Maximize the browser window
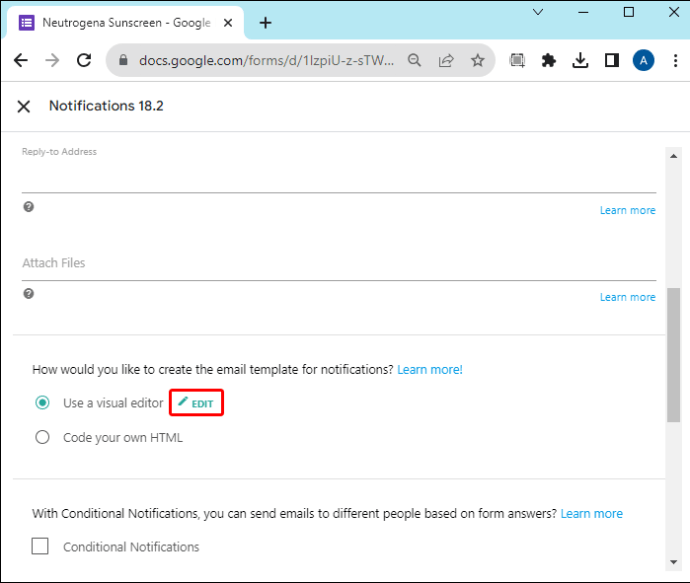 (629, 12)
